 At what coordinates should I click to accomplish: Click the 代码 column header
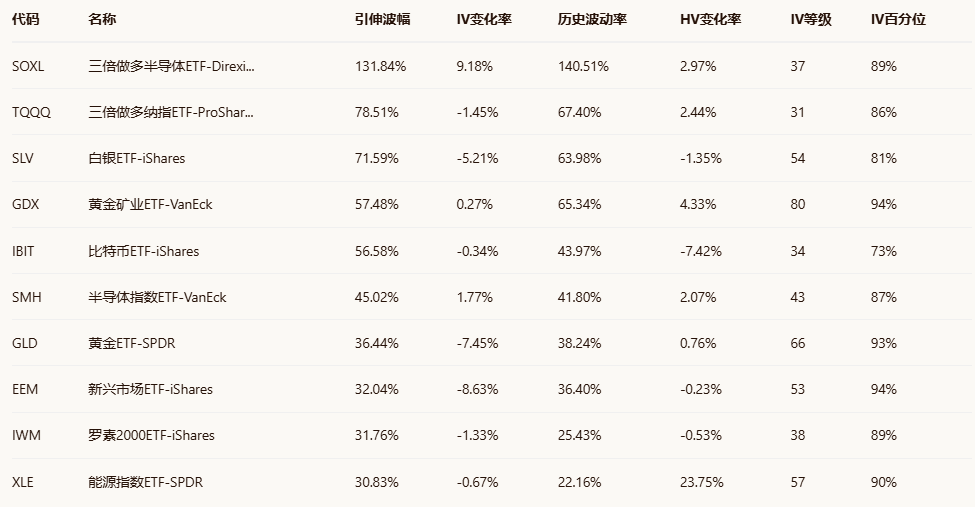pos(24,19)
